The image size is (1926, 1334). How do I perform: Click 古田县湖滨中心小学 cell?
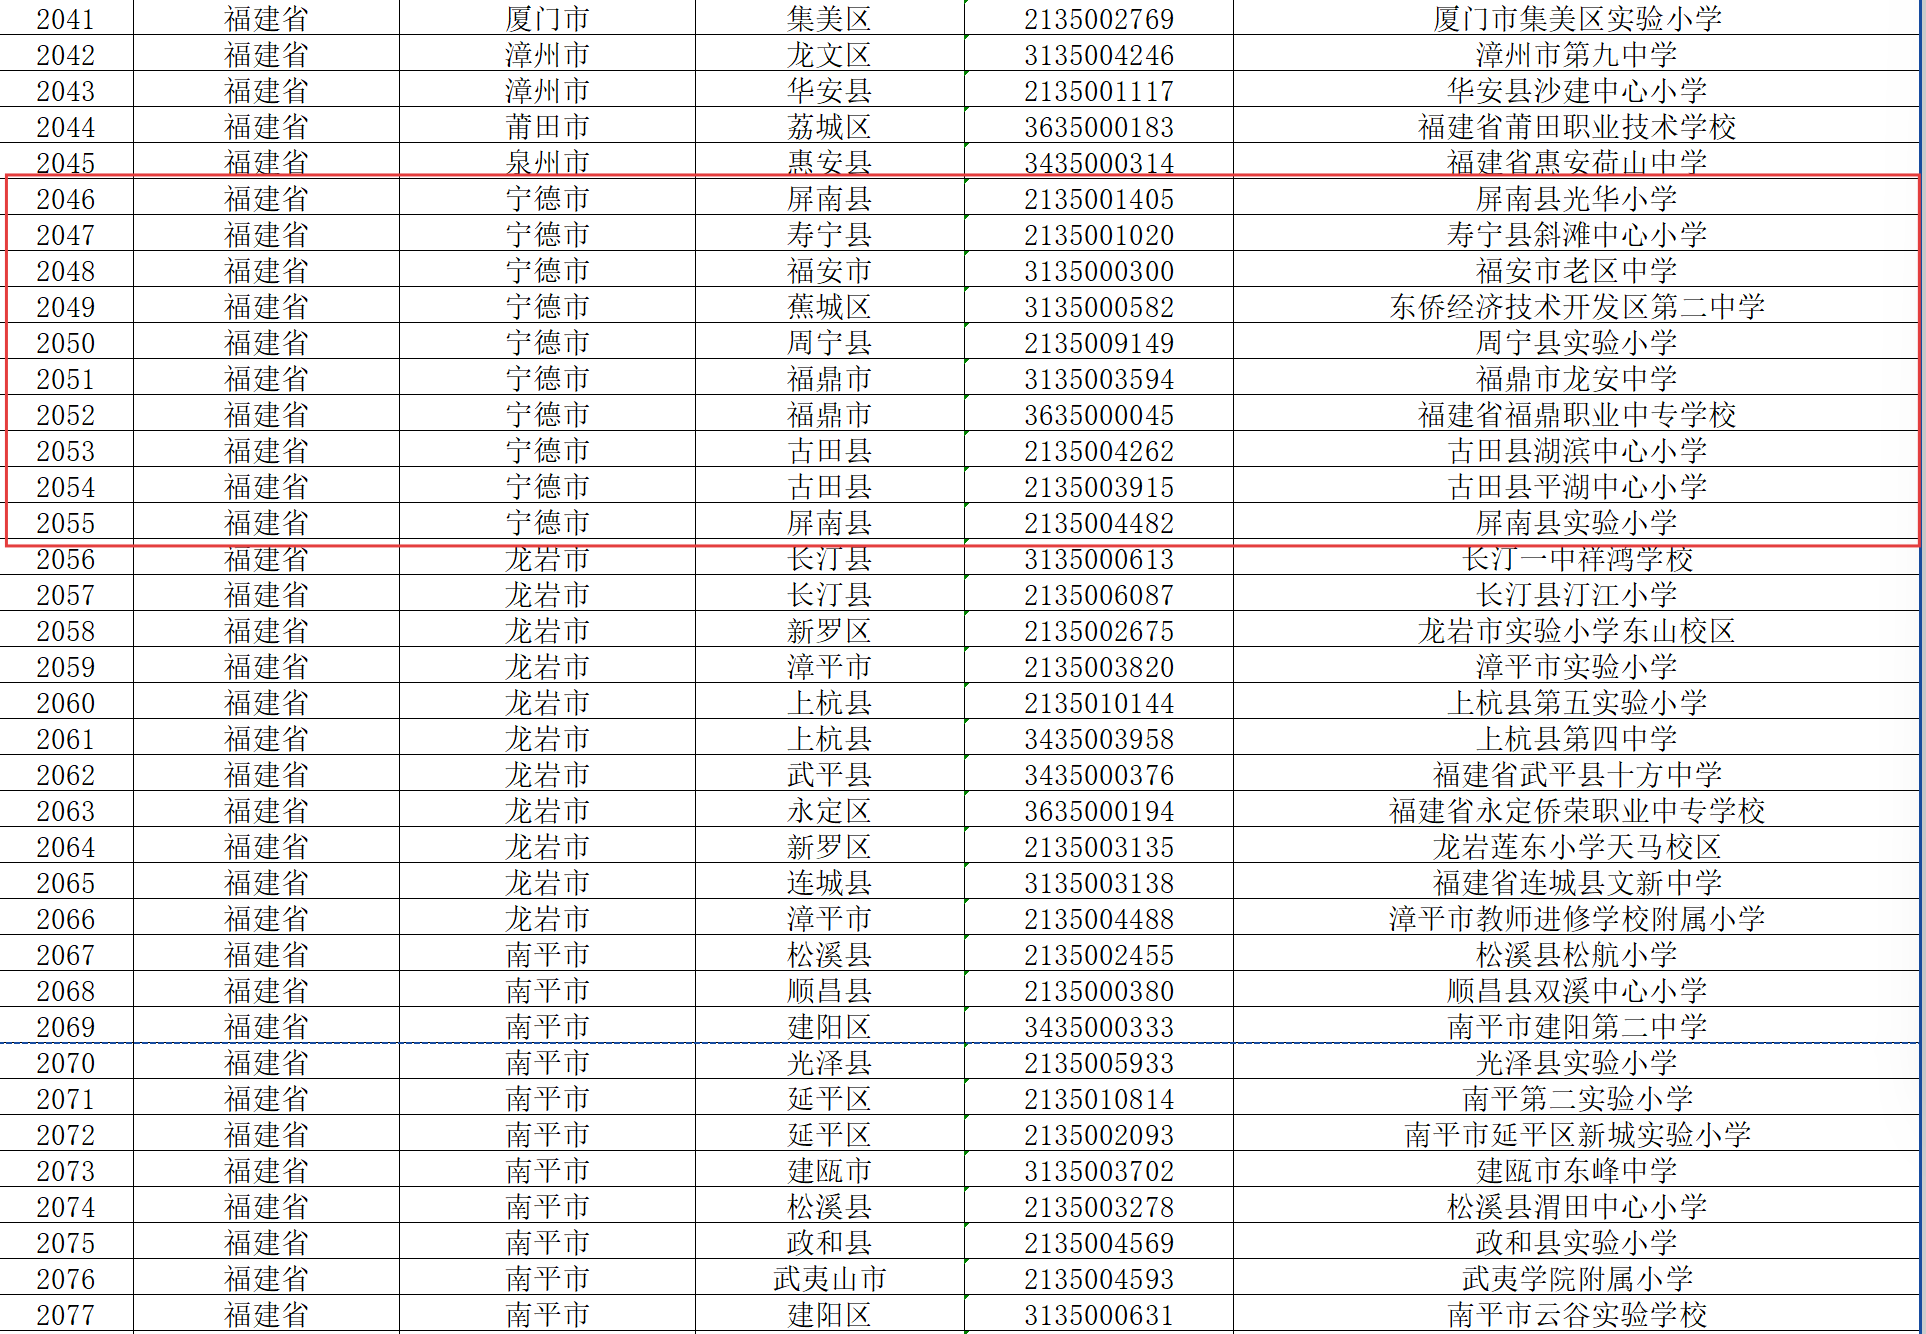[1576, 451]
